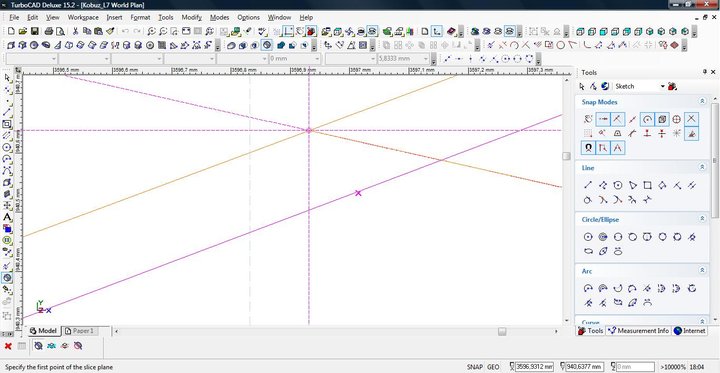Select the arrow Select tool in left toolbar

tap(7, 78)
